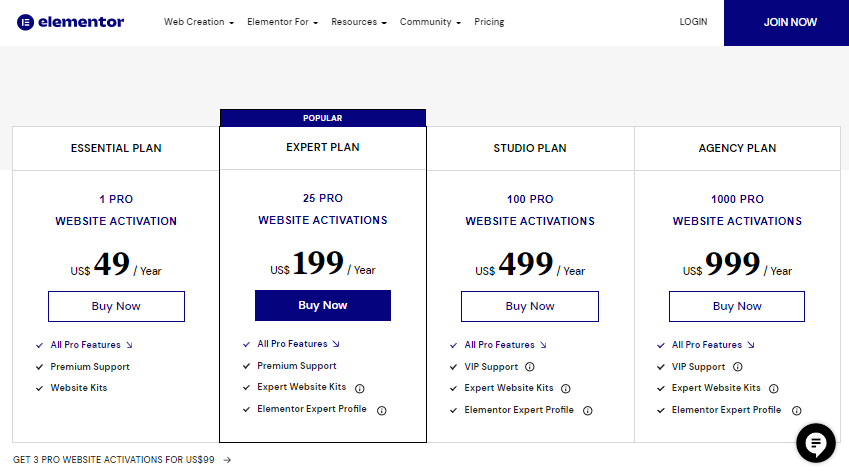Click arrow icon after the US$99 offer
Screen dimensions: 849x474
227,460
